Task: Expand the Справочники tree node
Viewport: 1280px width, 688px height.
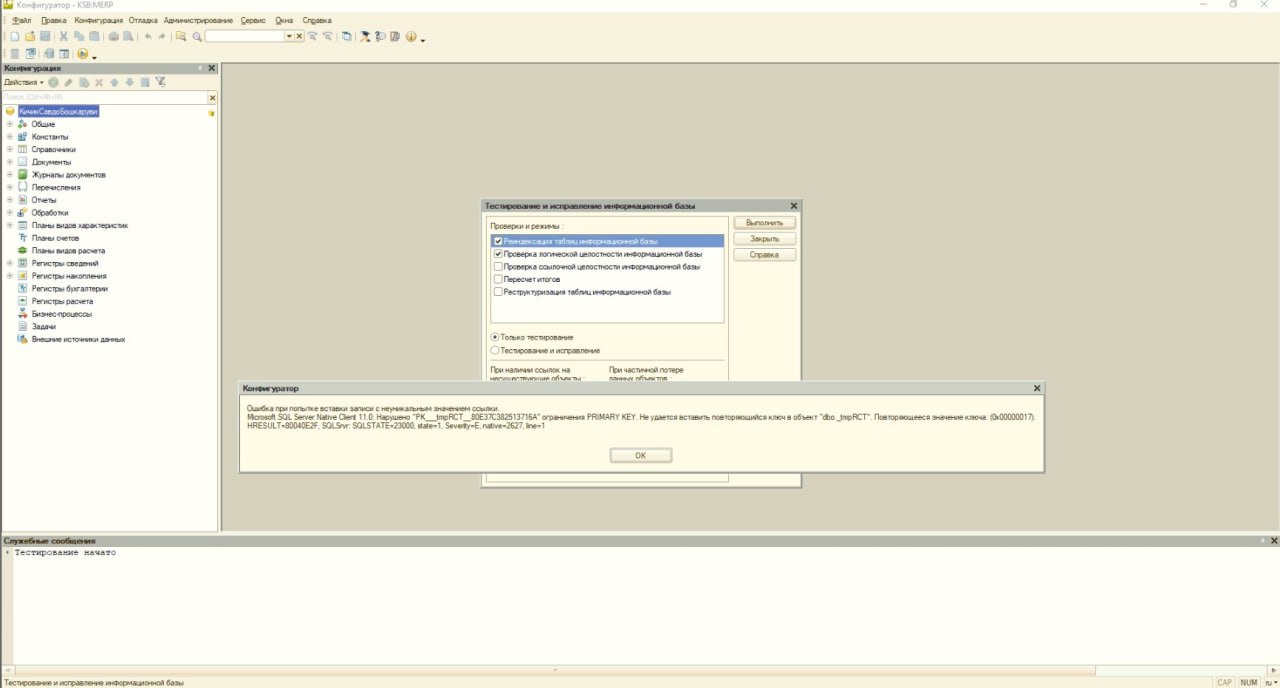Action: pyautogui.click(x=9, y=150)
